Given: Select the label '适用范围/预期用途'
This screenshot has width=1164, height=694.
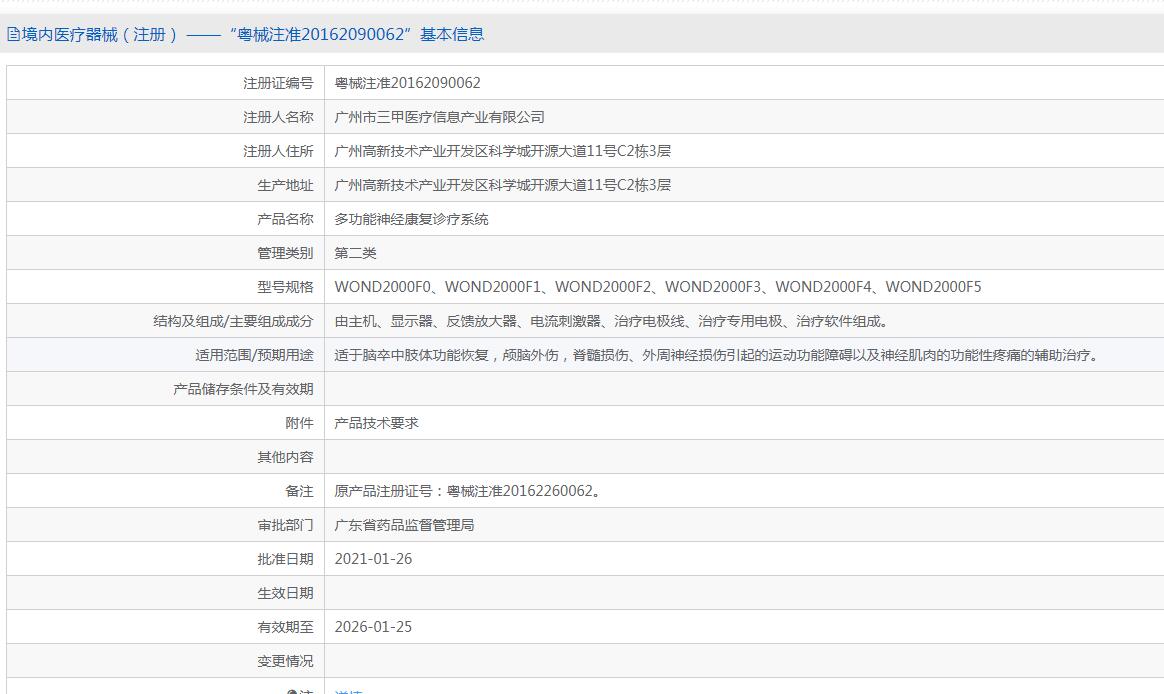Looking at the screenshot, I should point(255,356).
